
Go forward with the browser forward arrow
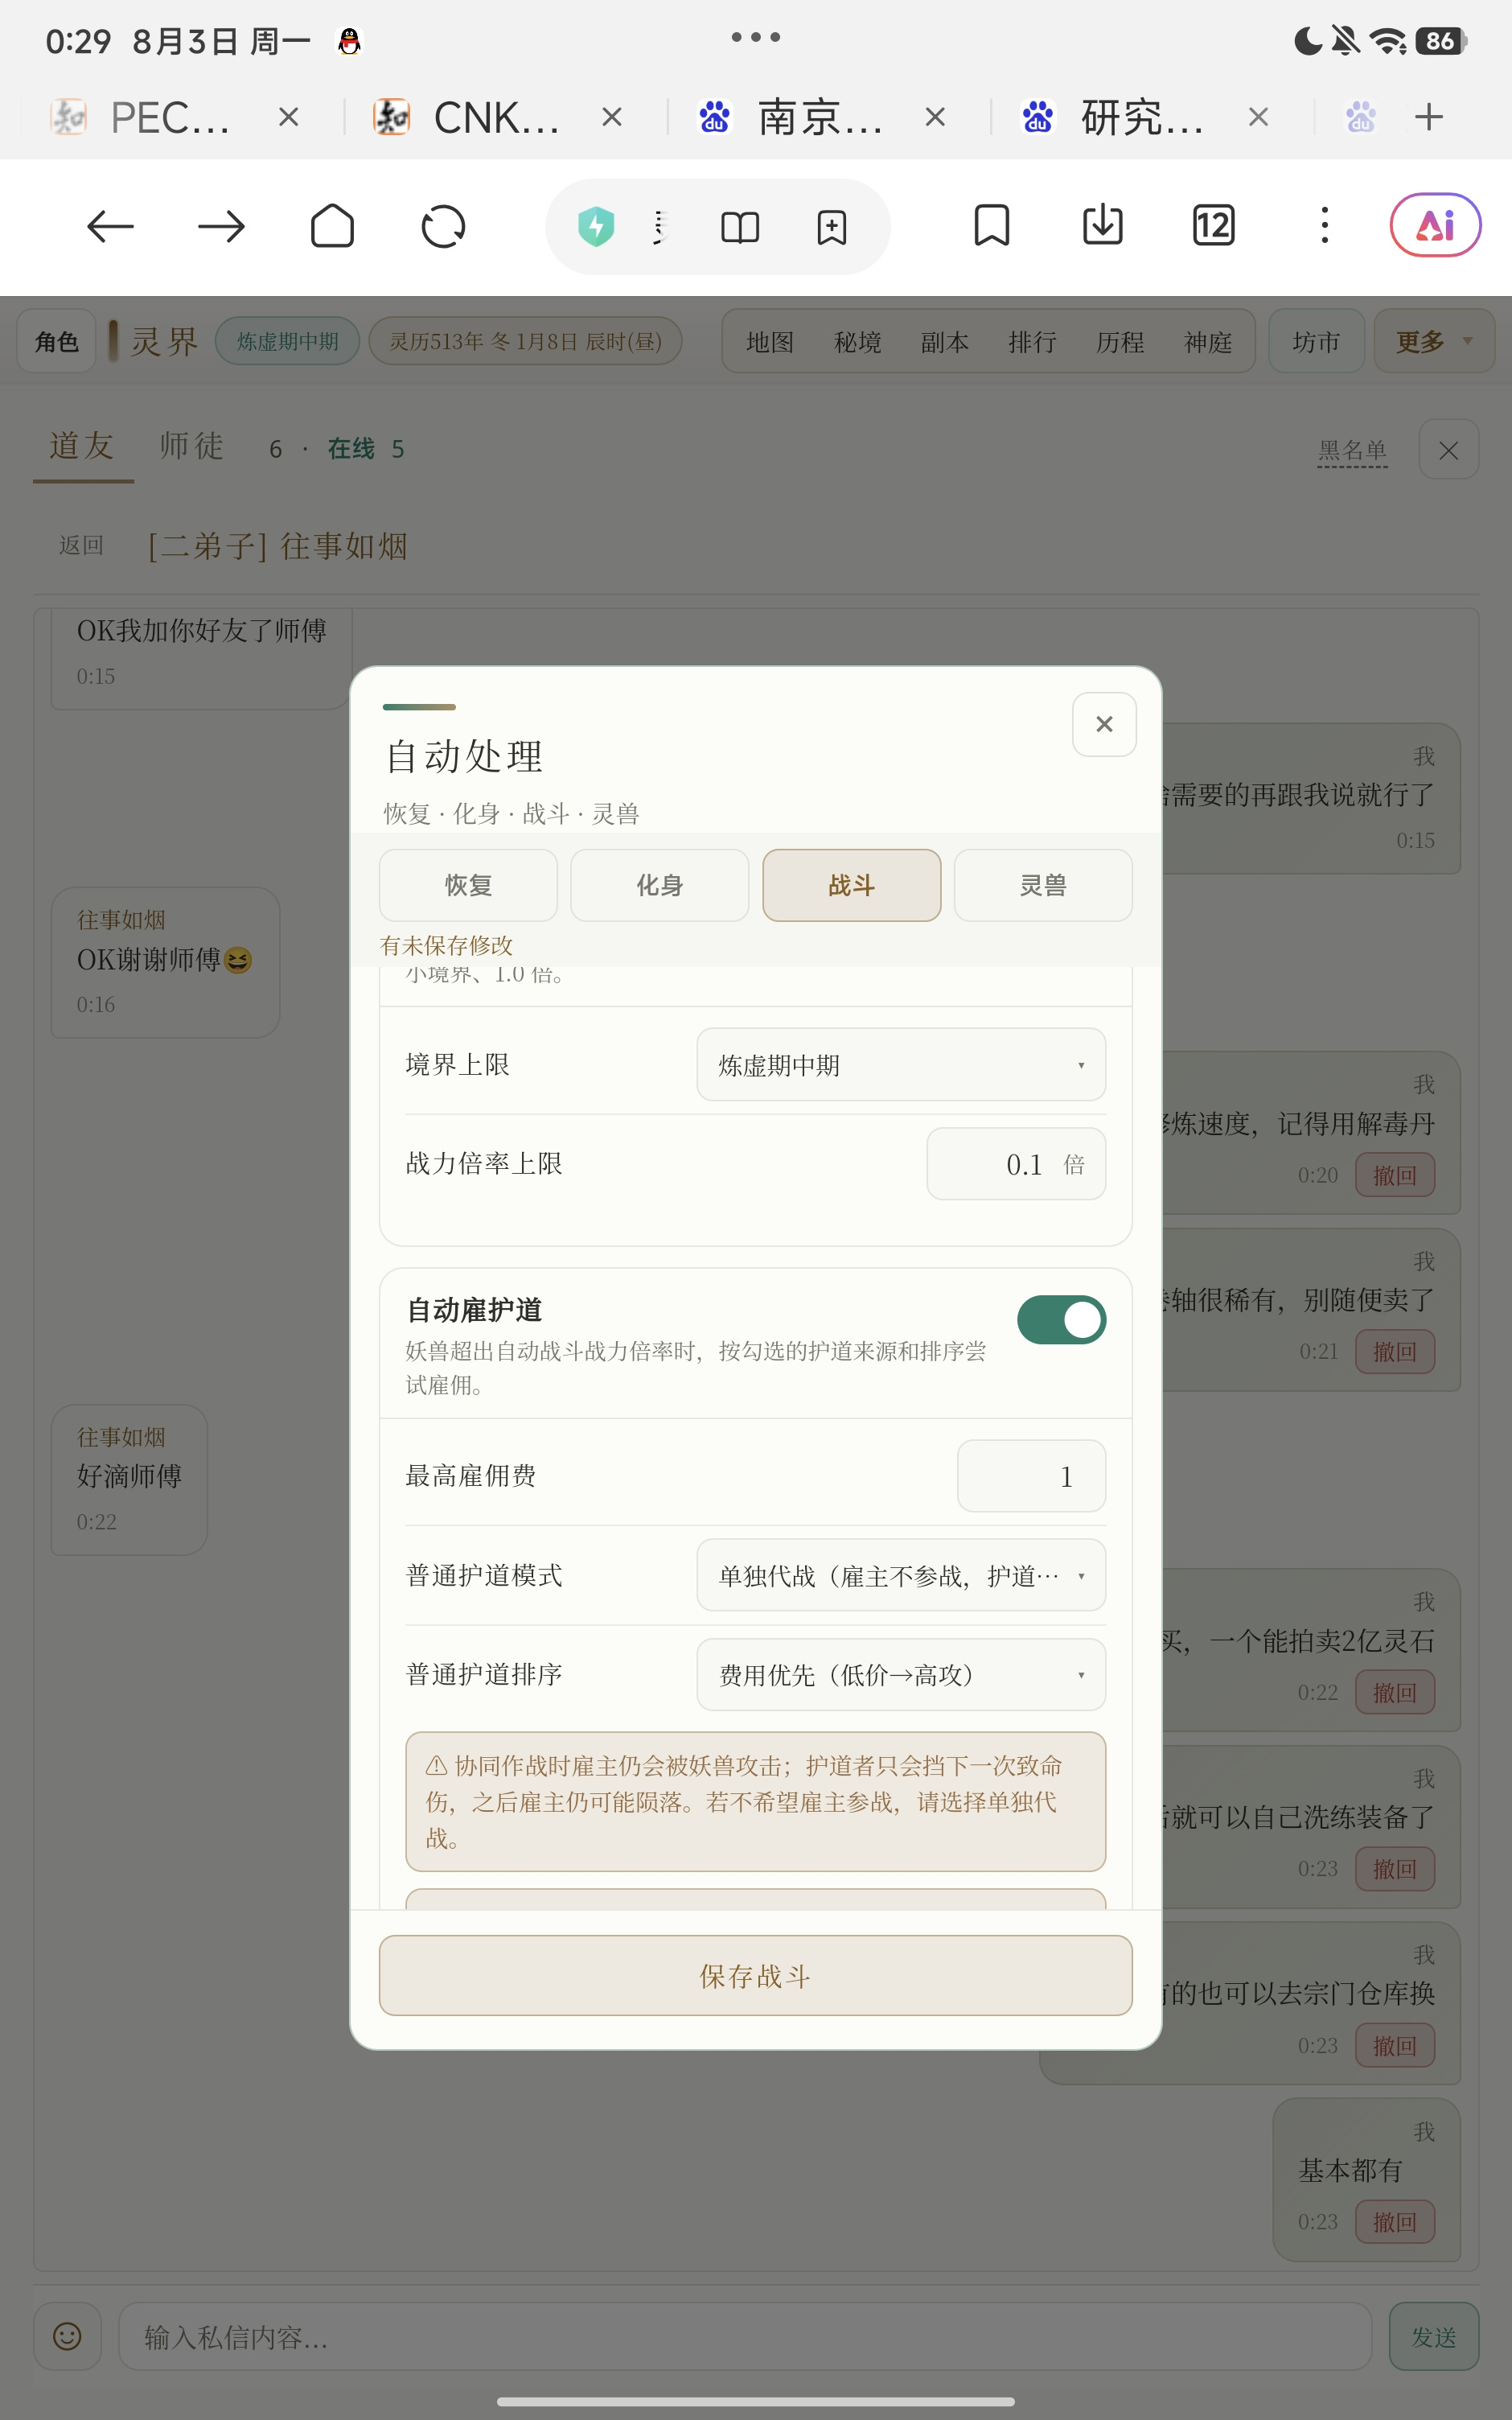(221, 227)
